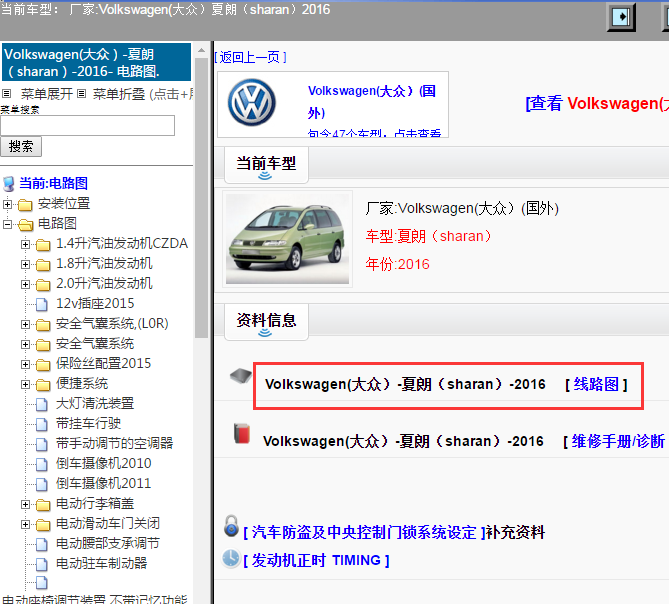Screen dimensions: 669x604
Task: Click folder icon of 1.8升汽油发动机
Action: tap(43, 264)
